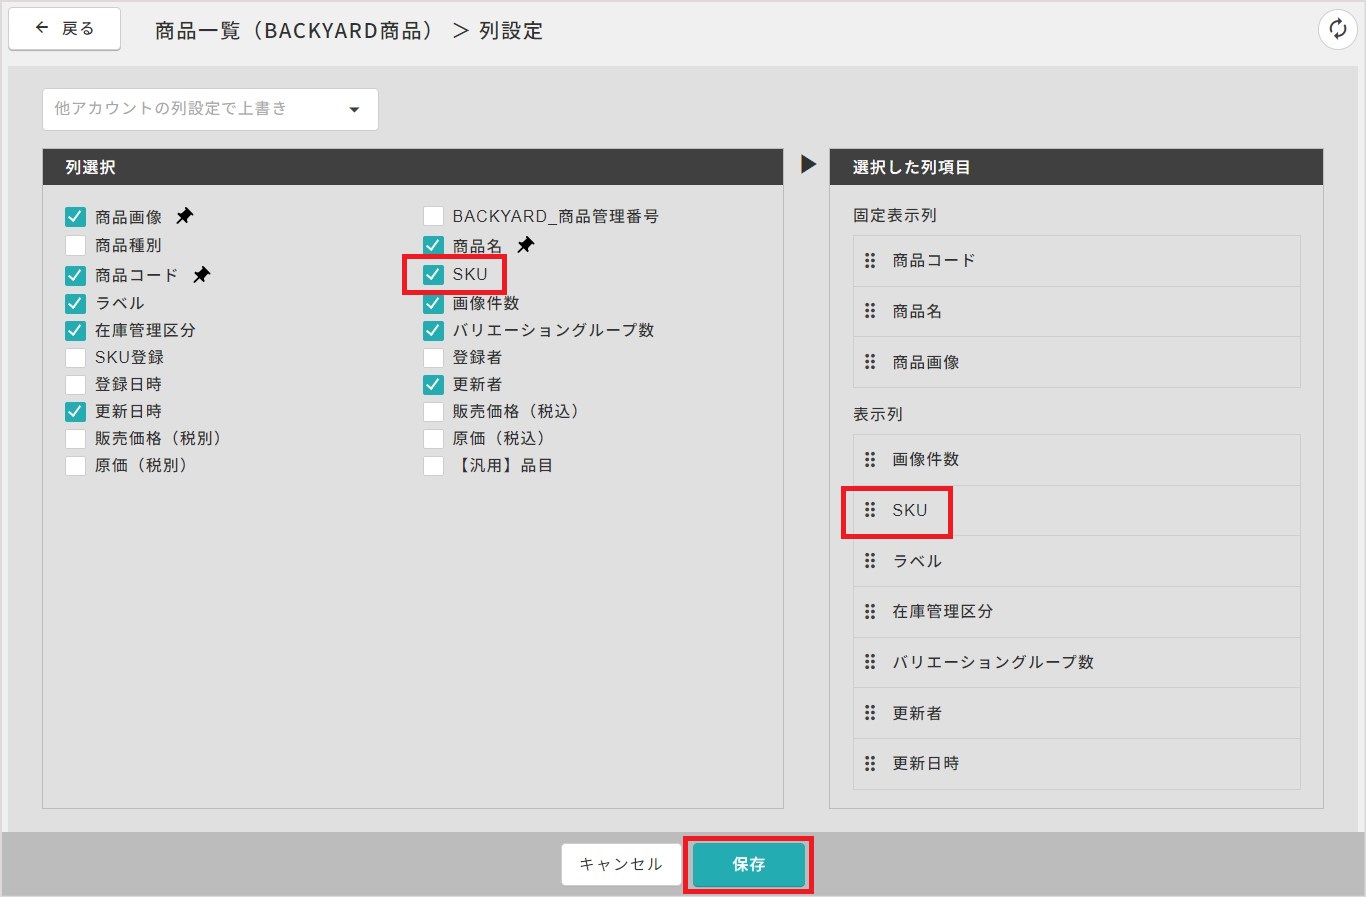Check the 登録日時 checkbox
The width and height of the screenshot is (1366, 897).
point(75,384)
